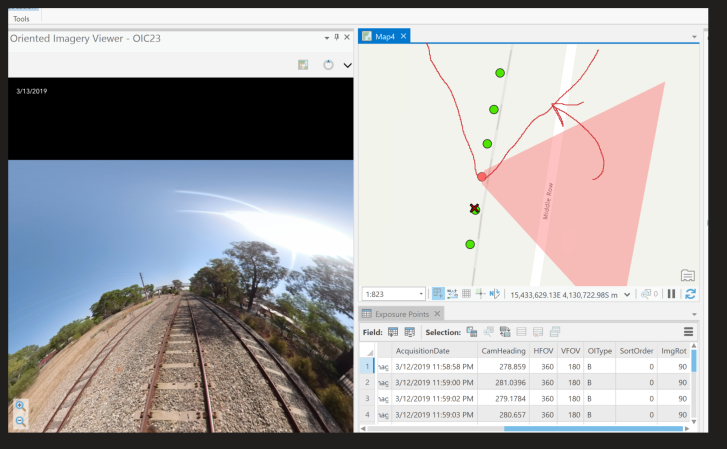Select table row 1 header
Image resolution: width=727 pixels, height=449 pixels.
pos(367,366)
